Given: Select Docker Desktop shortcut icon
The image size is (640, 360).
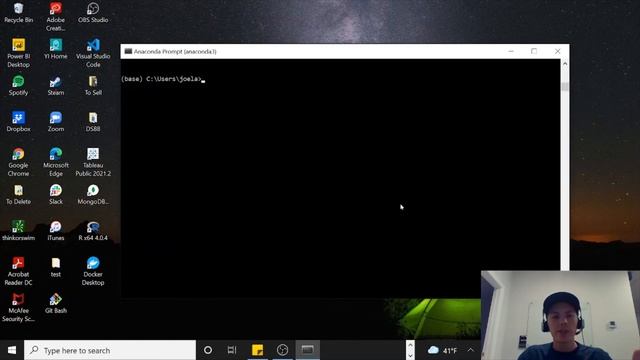Looking at the screenshot, I should tap(93, 271).
